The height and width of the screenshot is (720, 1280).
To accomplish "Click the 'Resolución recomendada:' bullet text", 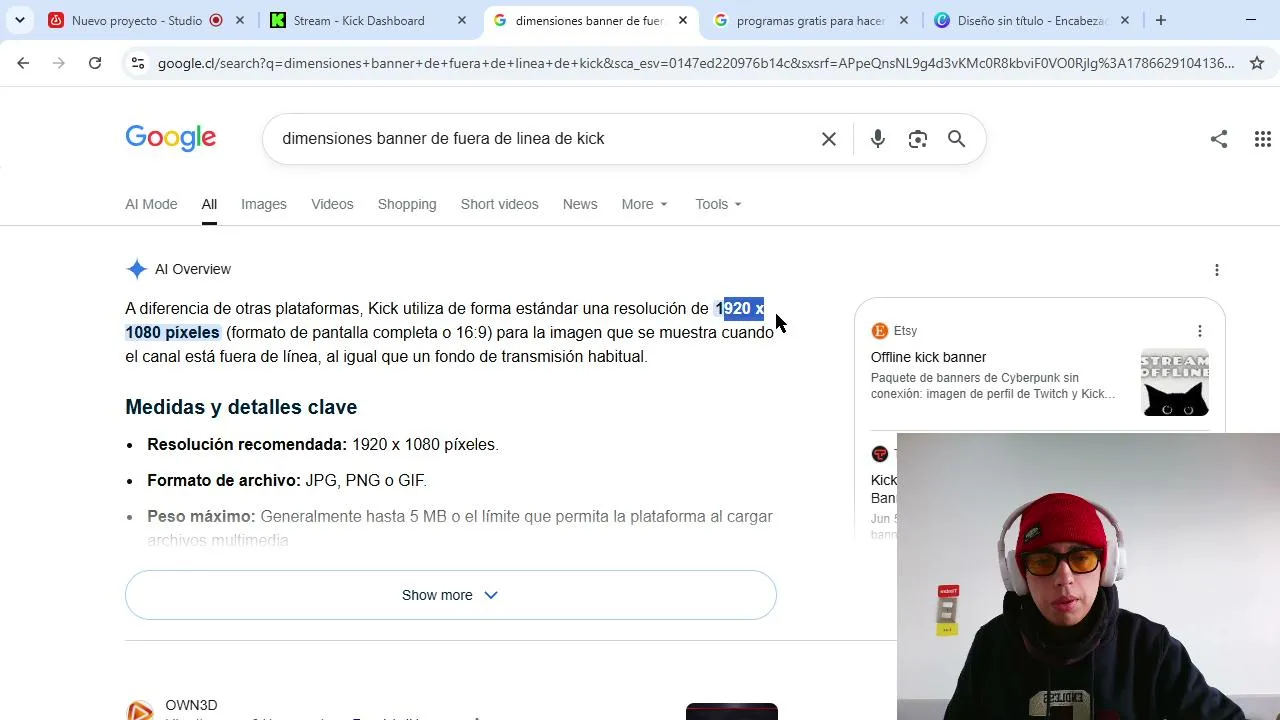I will point(247,444).
